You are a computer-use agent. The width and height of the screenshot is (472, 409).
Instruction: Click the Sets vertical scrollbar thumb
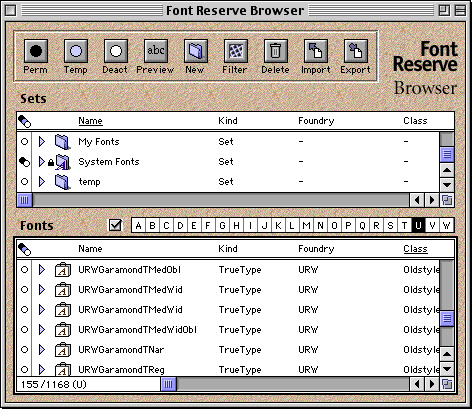(447, 154)
